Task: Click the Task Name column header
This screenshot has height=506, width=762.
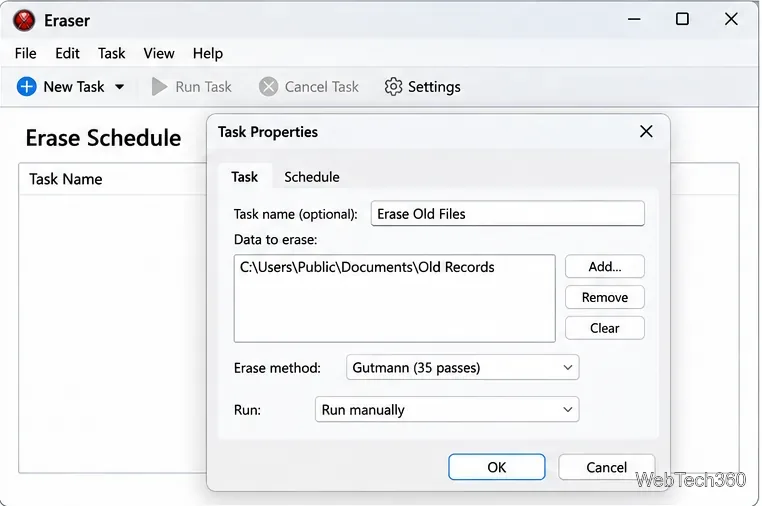Action: [66, 179]
